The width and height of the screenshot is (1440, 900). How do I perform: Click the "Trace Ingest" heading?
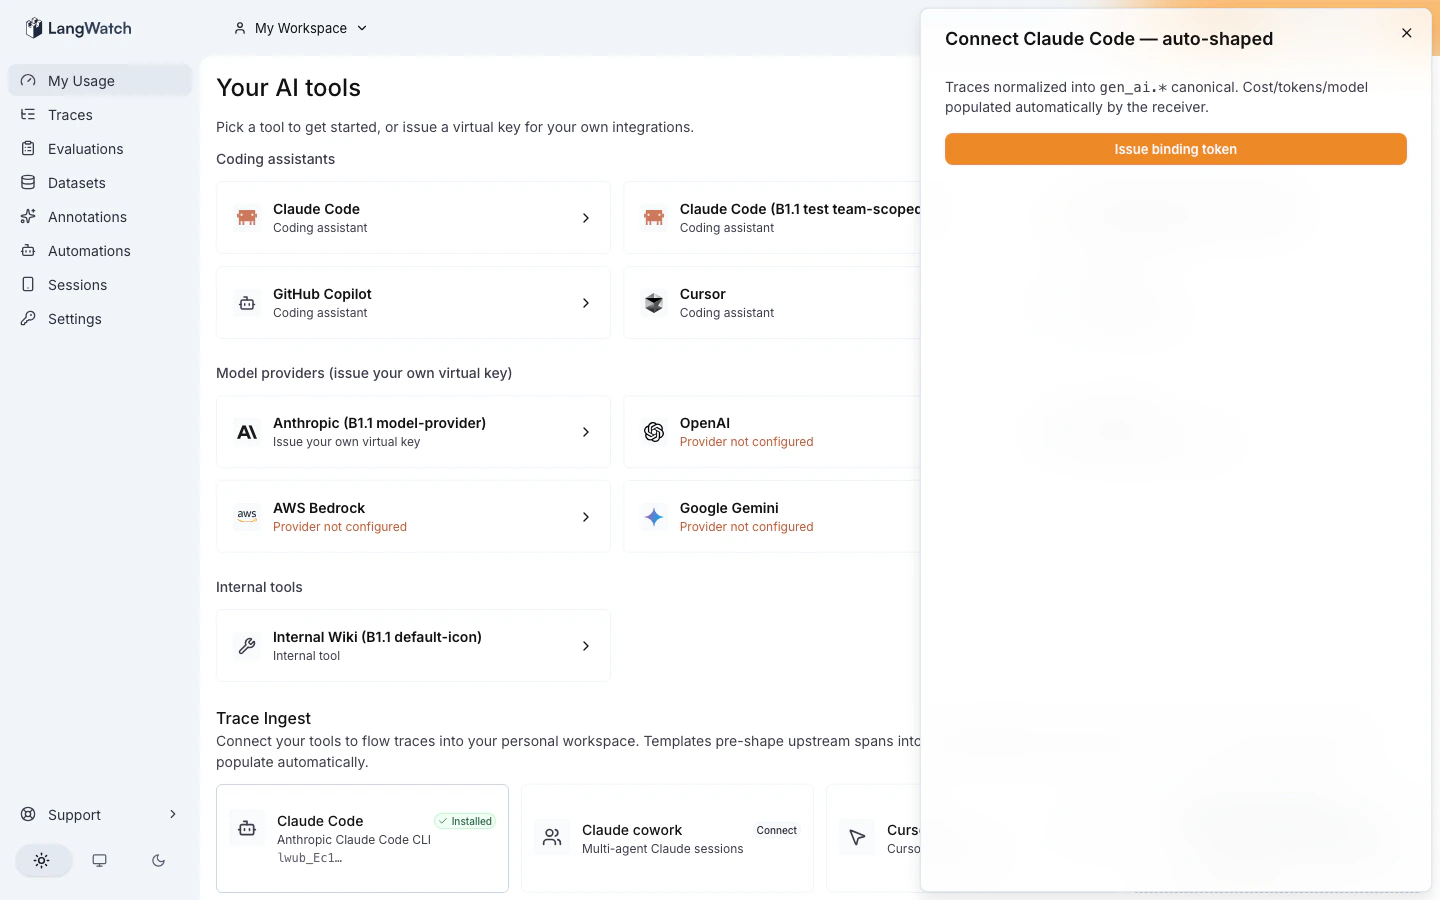point(264,718)
